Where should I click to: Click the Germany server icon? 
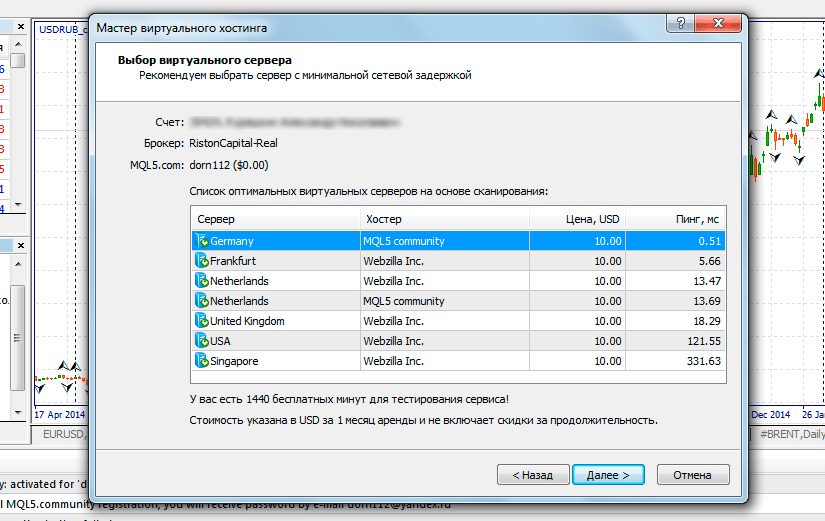point(202,241)
